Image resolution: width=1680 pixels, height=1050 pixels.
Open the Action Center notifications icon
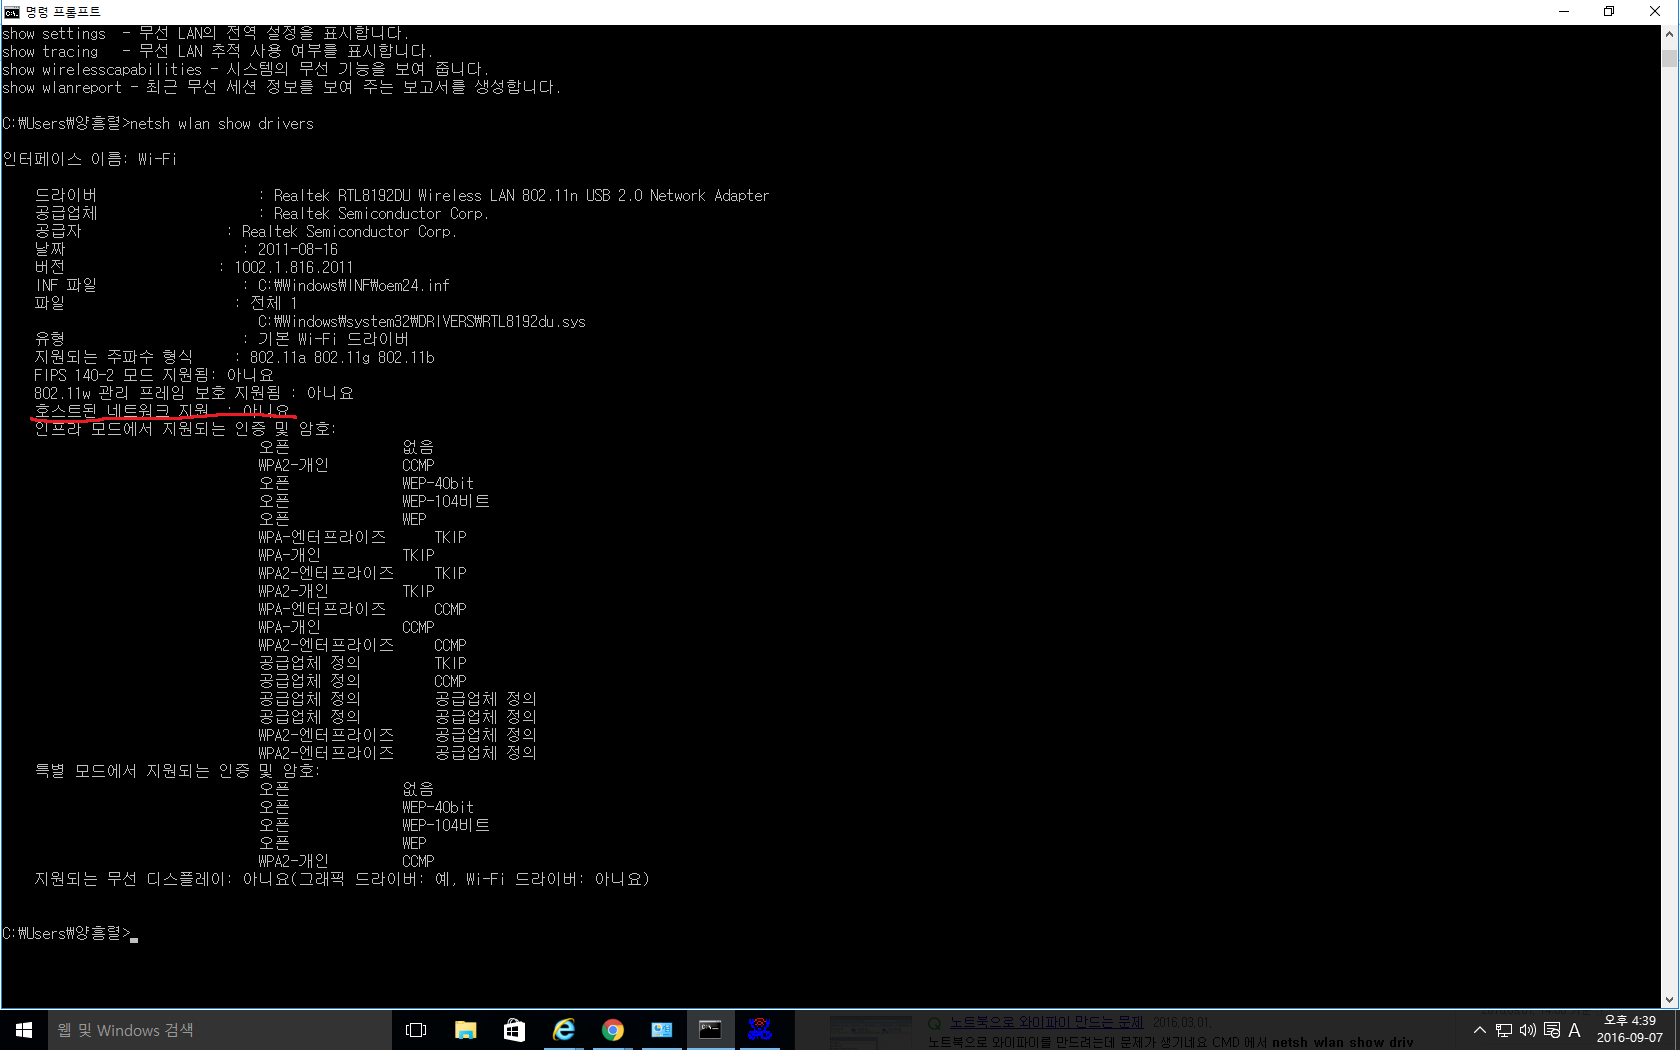(1552, 1030)
